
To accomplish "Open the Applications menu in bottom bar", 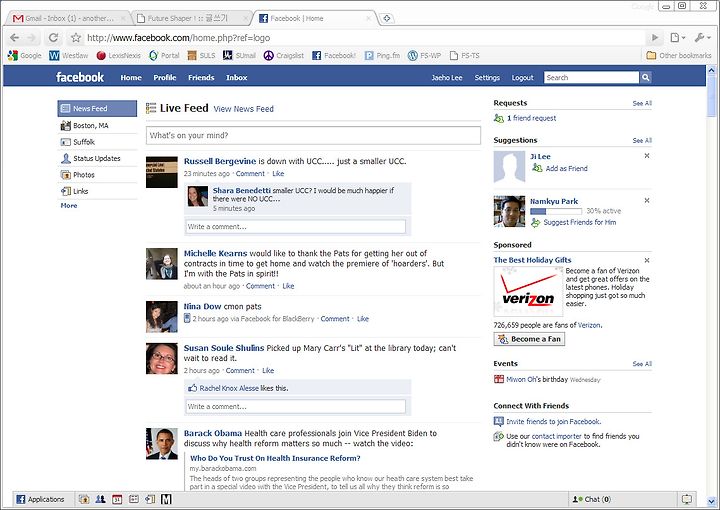I will pos(41,499).
